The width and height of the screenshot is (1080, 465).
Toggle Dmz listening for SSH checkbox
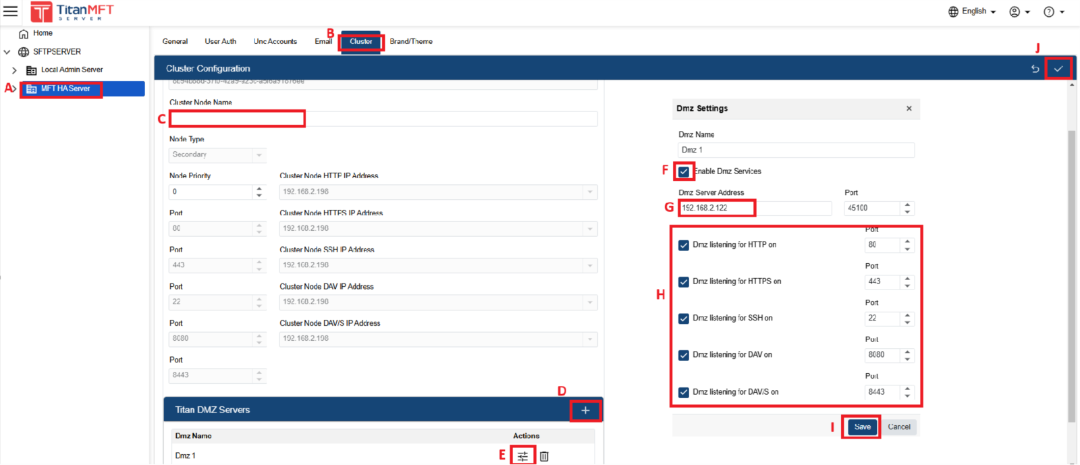point(684,318)
